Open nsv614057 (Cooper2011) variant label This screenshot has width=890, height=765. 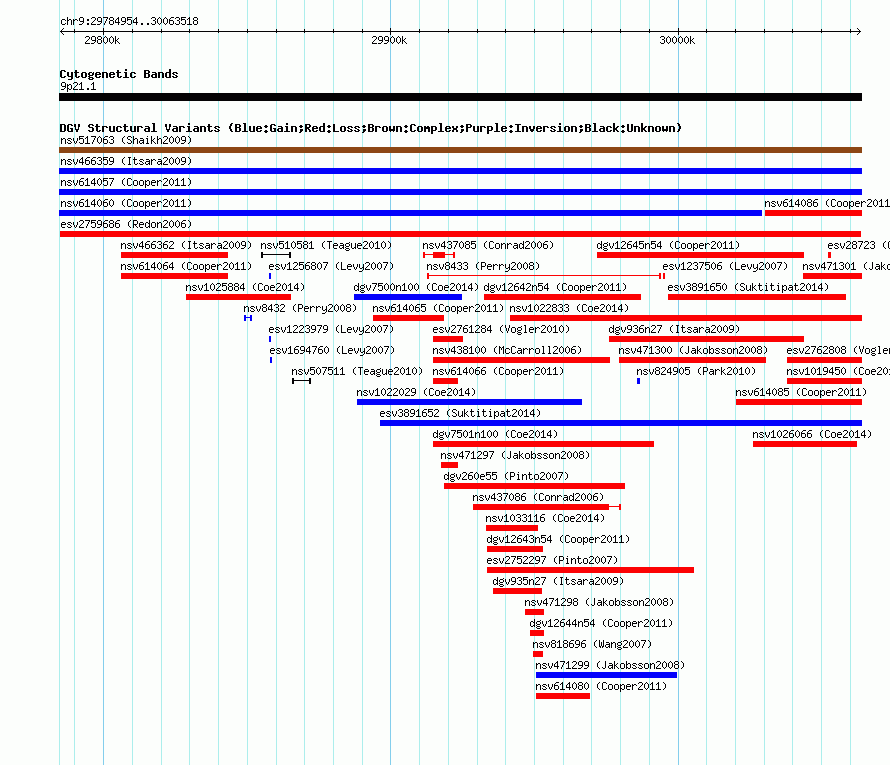(126, 182)
